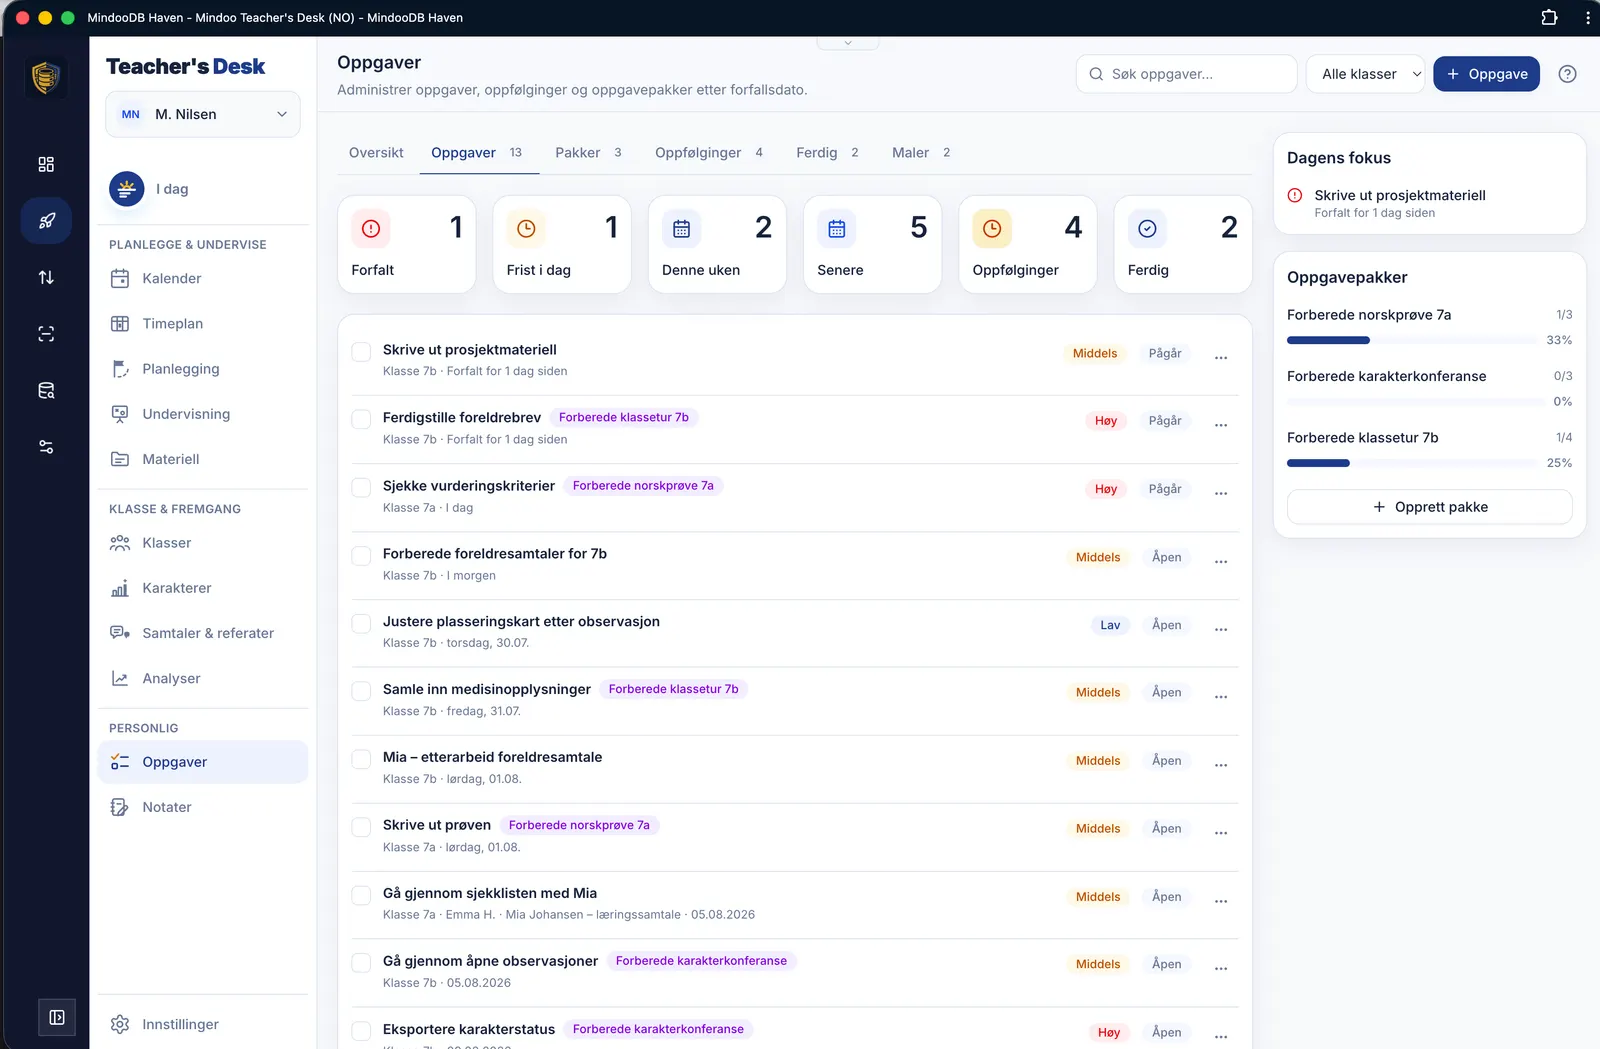Screen dimensions: 1600x1049
Task: Open options menu for Justere plasseringskart
Action: pyautogui.click(x=1221, y=629)
